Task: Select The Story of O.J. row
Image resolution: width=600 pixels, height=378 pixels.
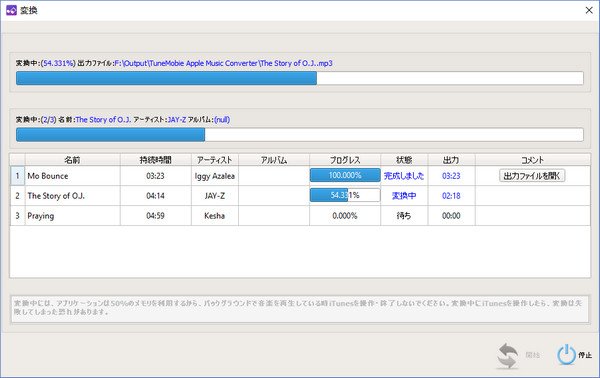Action: (300, 196)
